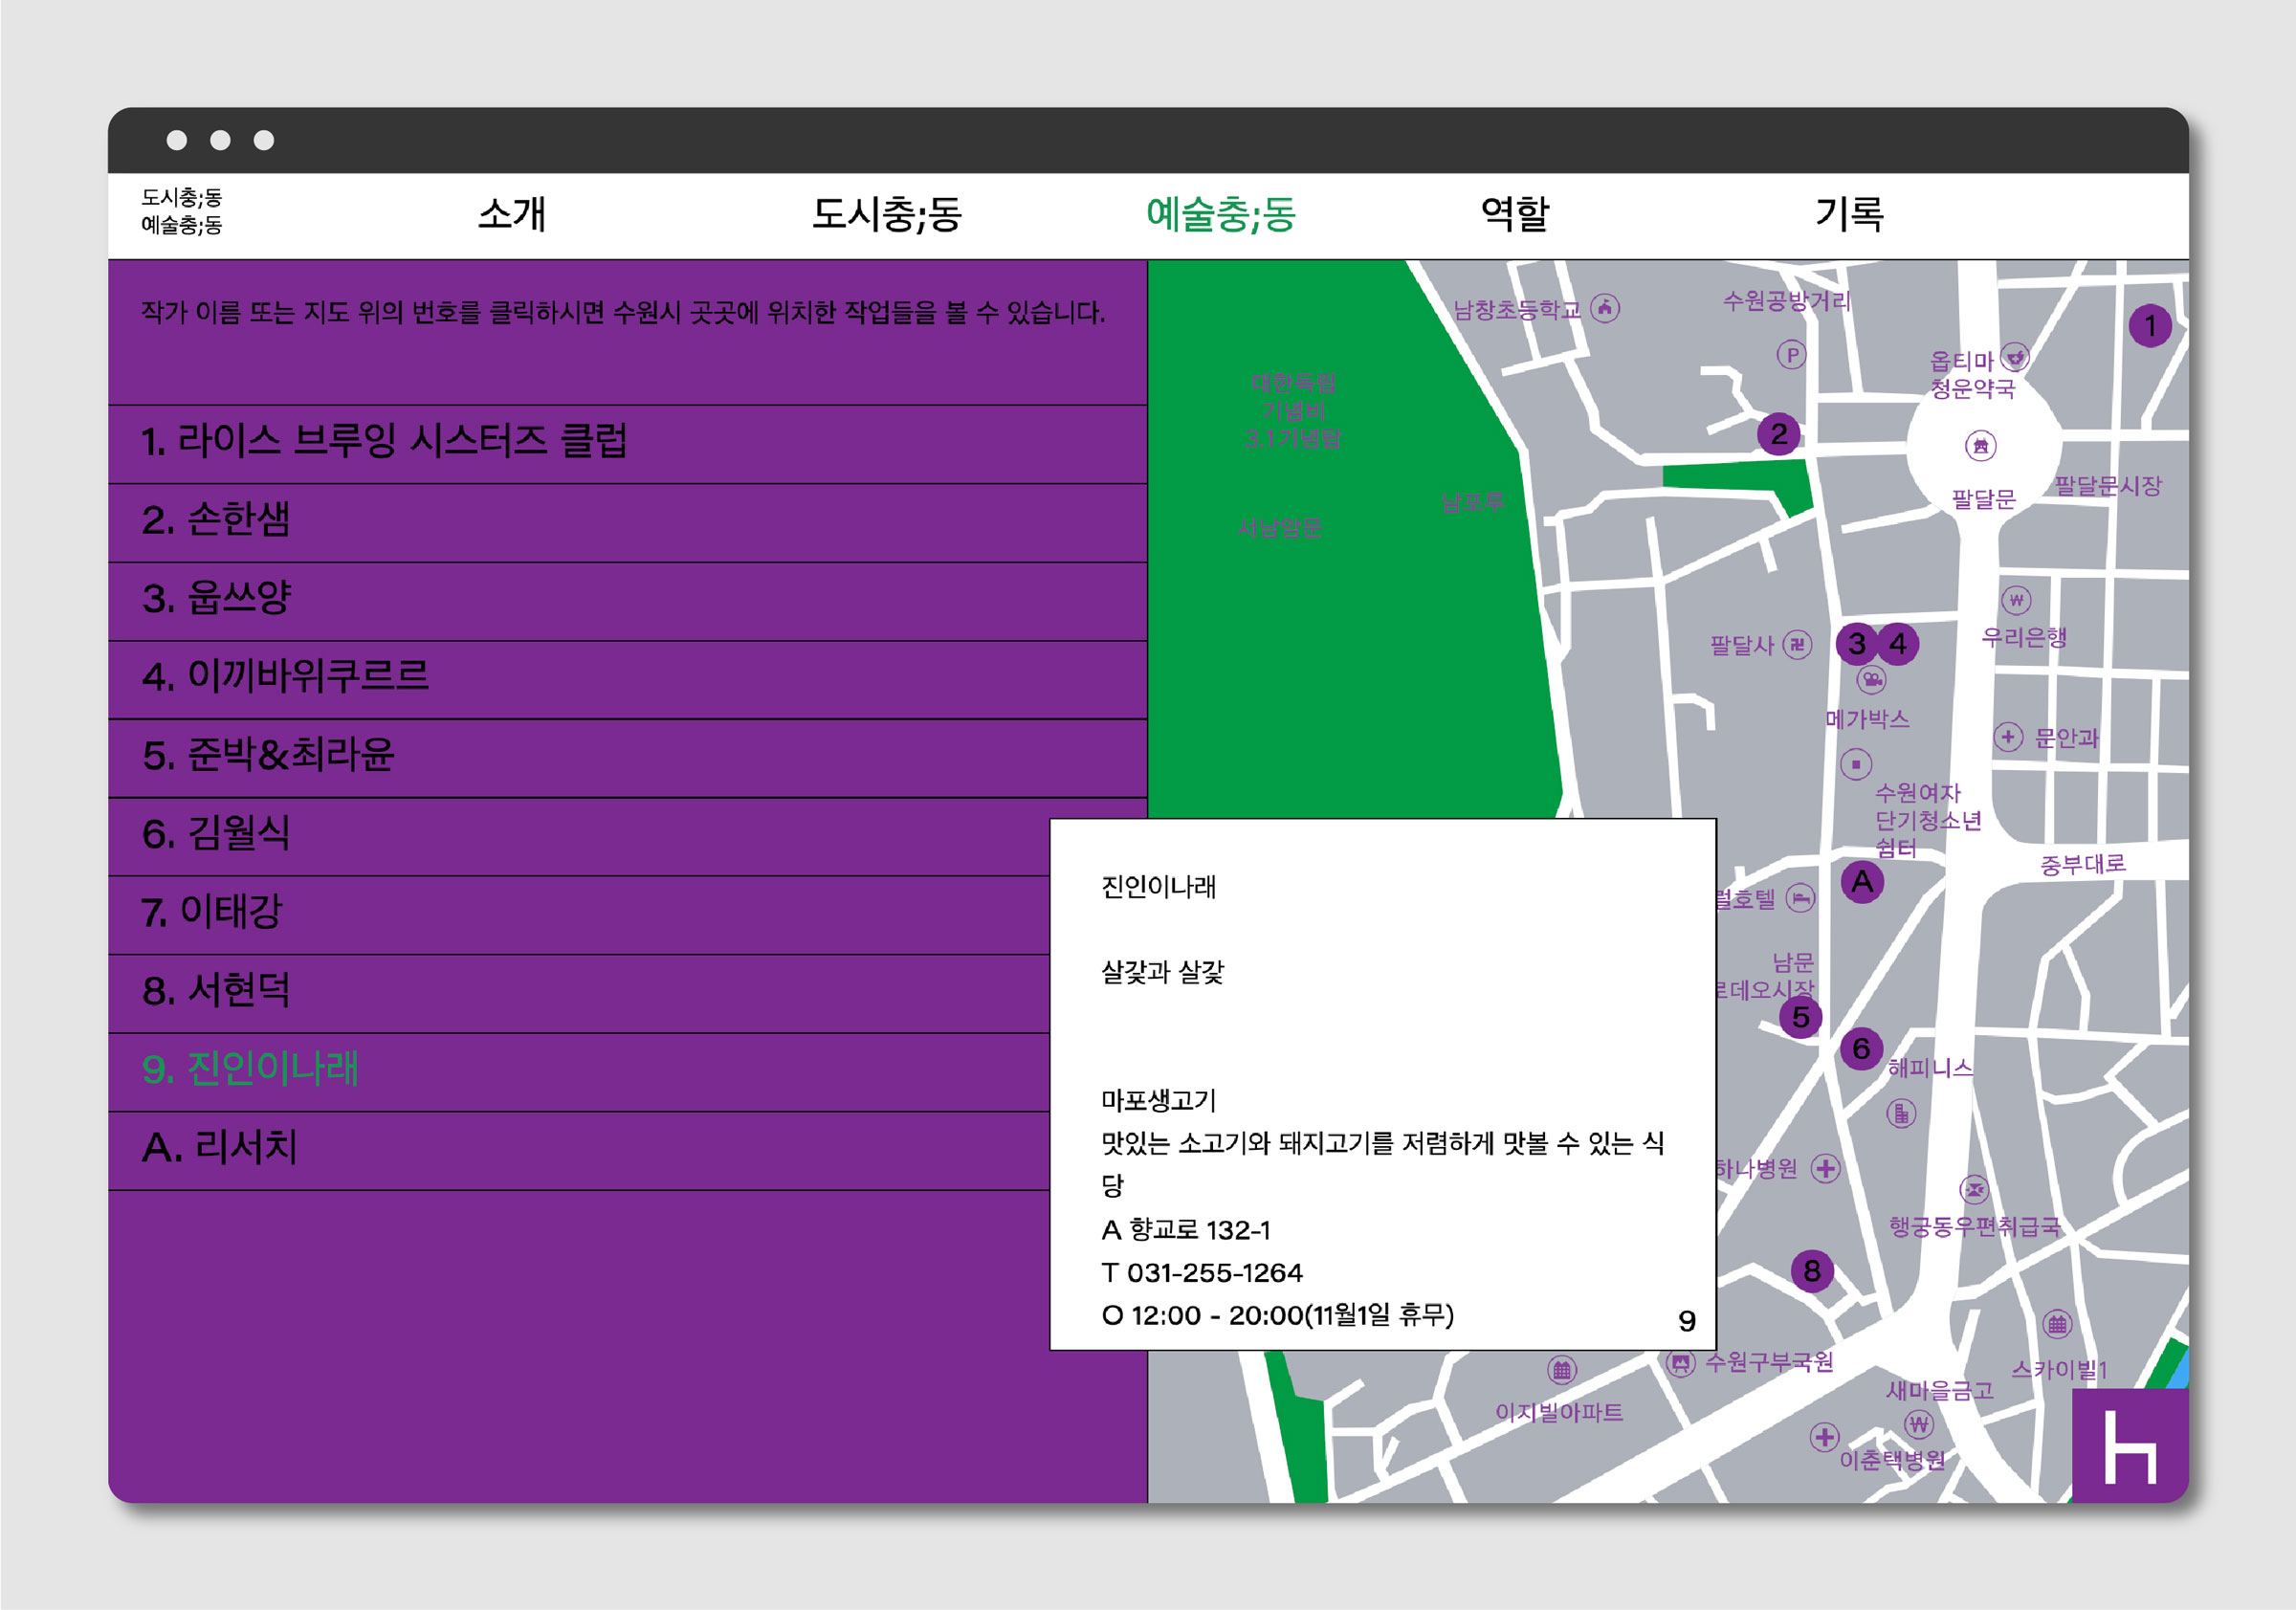
Task: Click the 팔달문 gate icon on map
Action: [1980, 445]
